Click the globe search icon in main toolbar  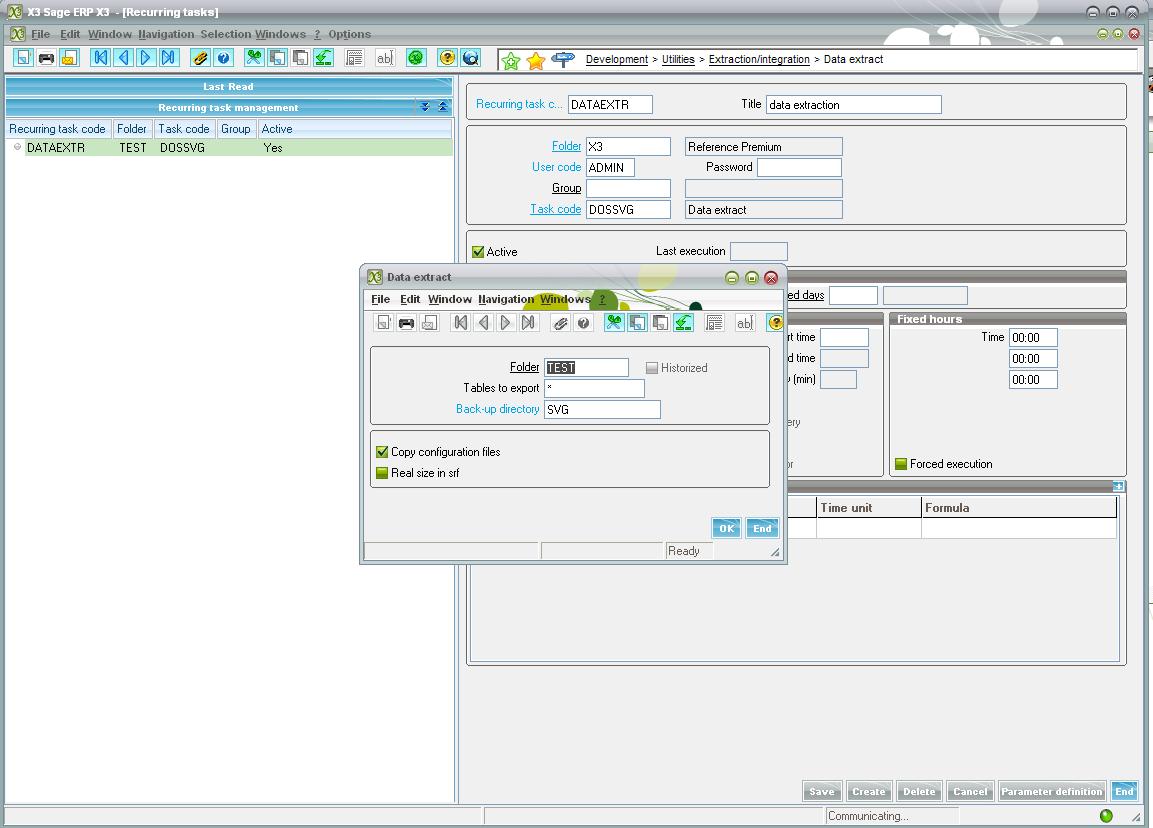click(471, 57)
